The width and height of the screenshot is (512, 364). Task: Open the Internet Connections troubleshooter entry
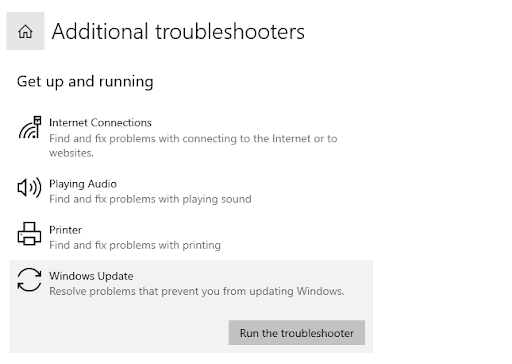[191, 137]
